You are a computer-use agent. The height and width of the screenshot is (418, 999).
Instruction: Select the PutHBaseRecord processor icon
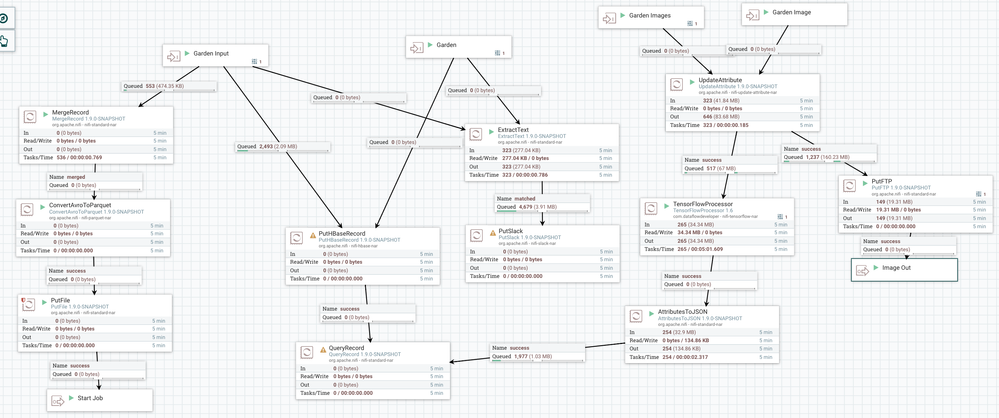click(296, 238)
